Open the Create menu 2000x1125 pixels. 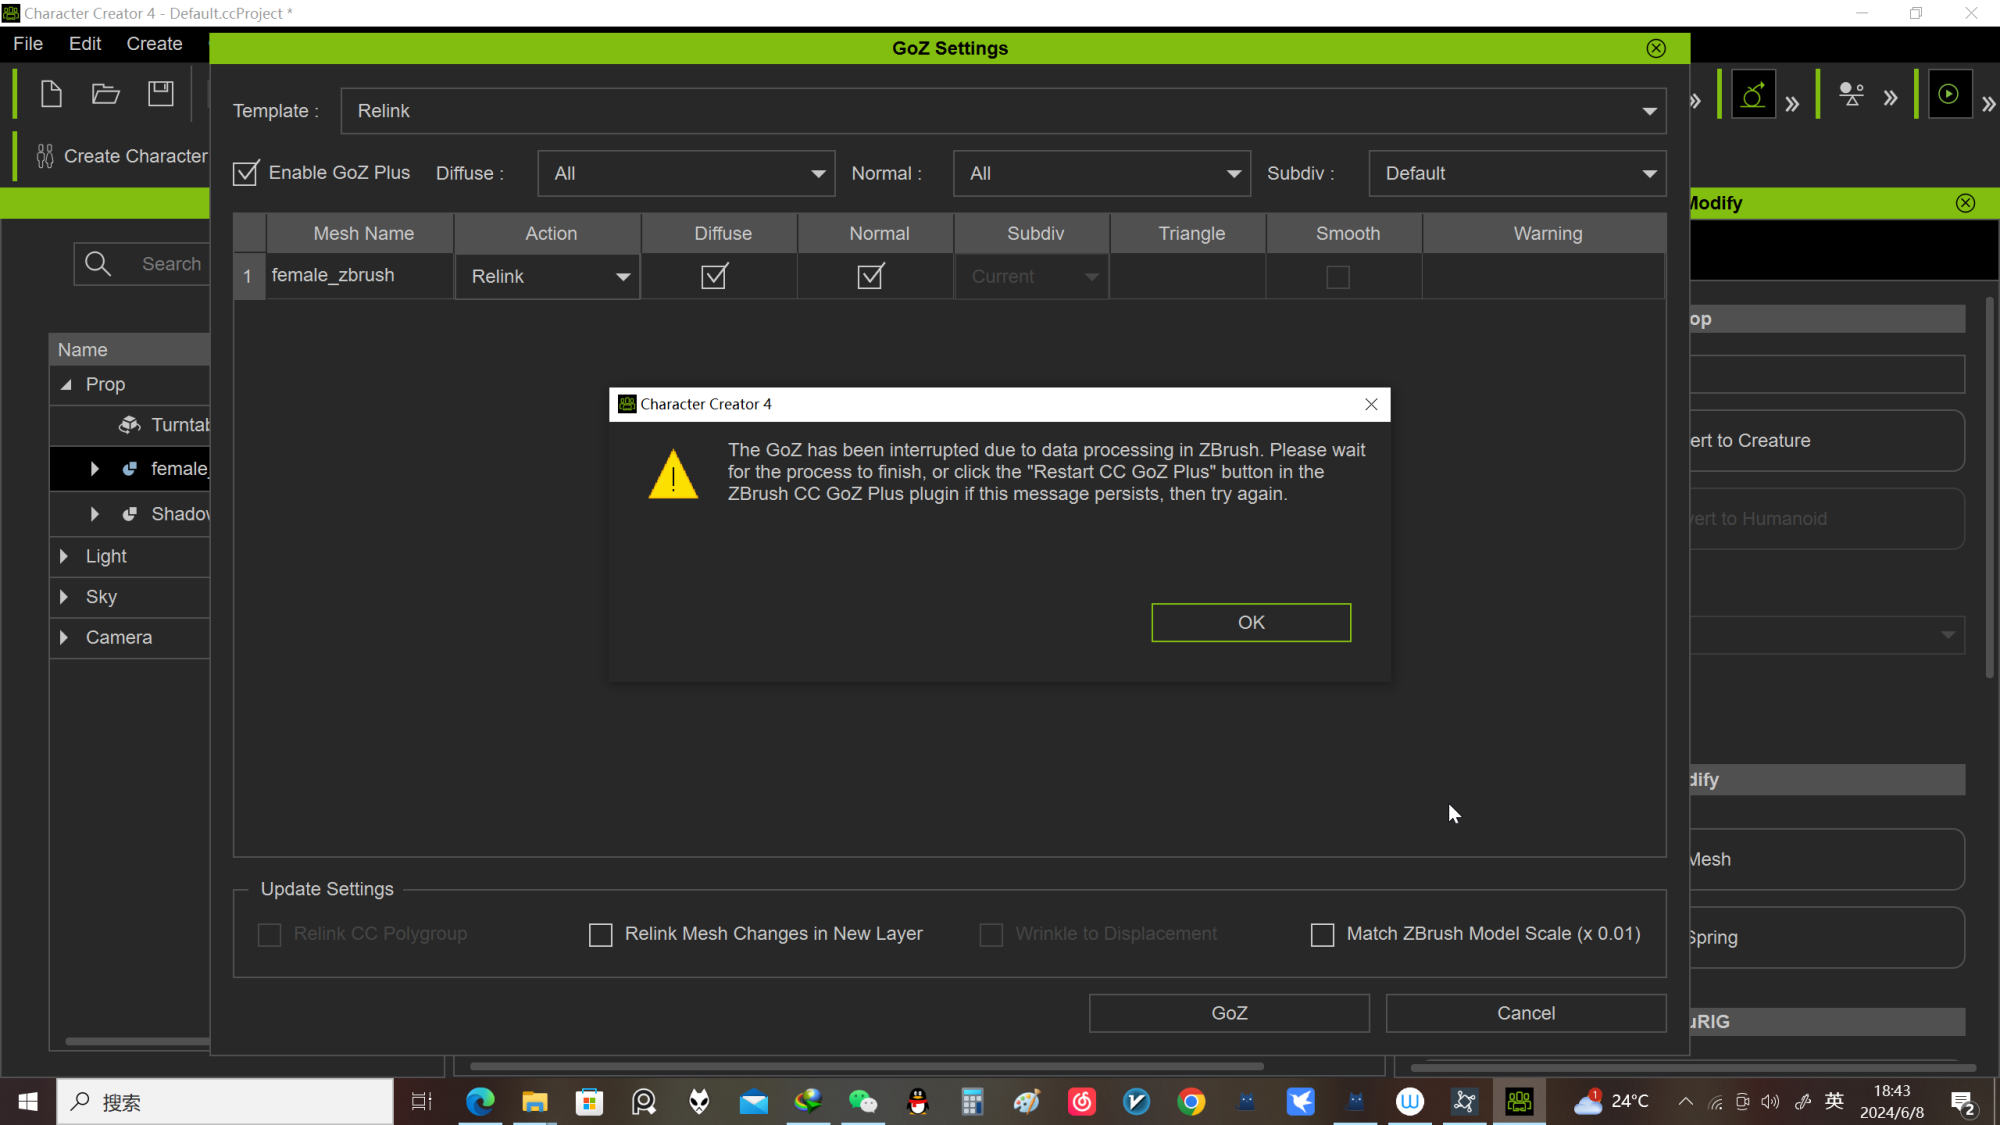[x=154, y=44]
